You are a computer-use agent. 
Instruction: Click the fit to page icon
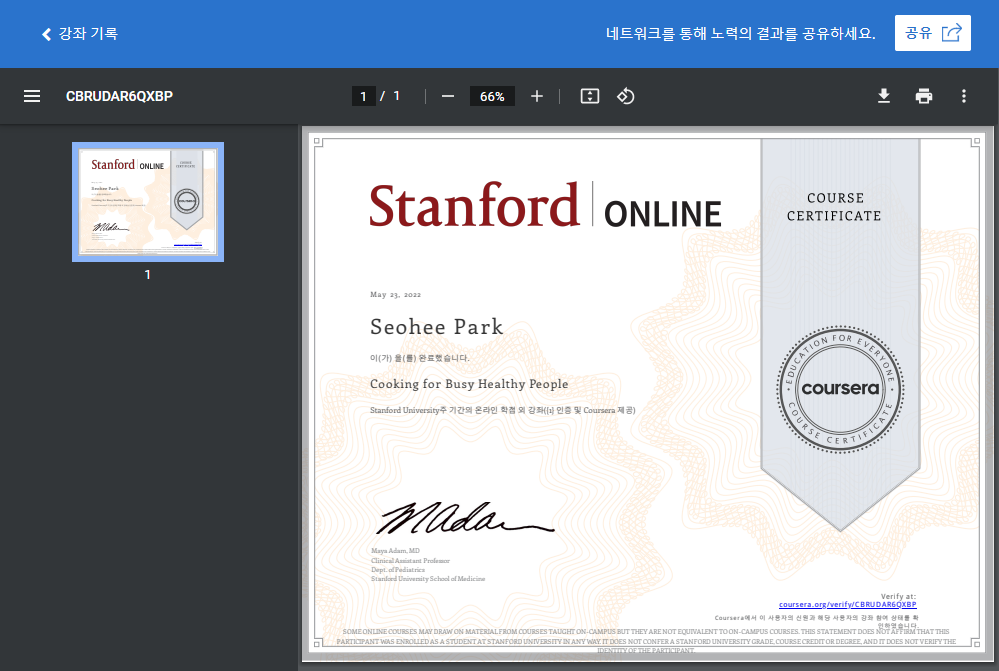590,96
